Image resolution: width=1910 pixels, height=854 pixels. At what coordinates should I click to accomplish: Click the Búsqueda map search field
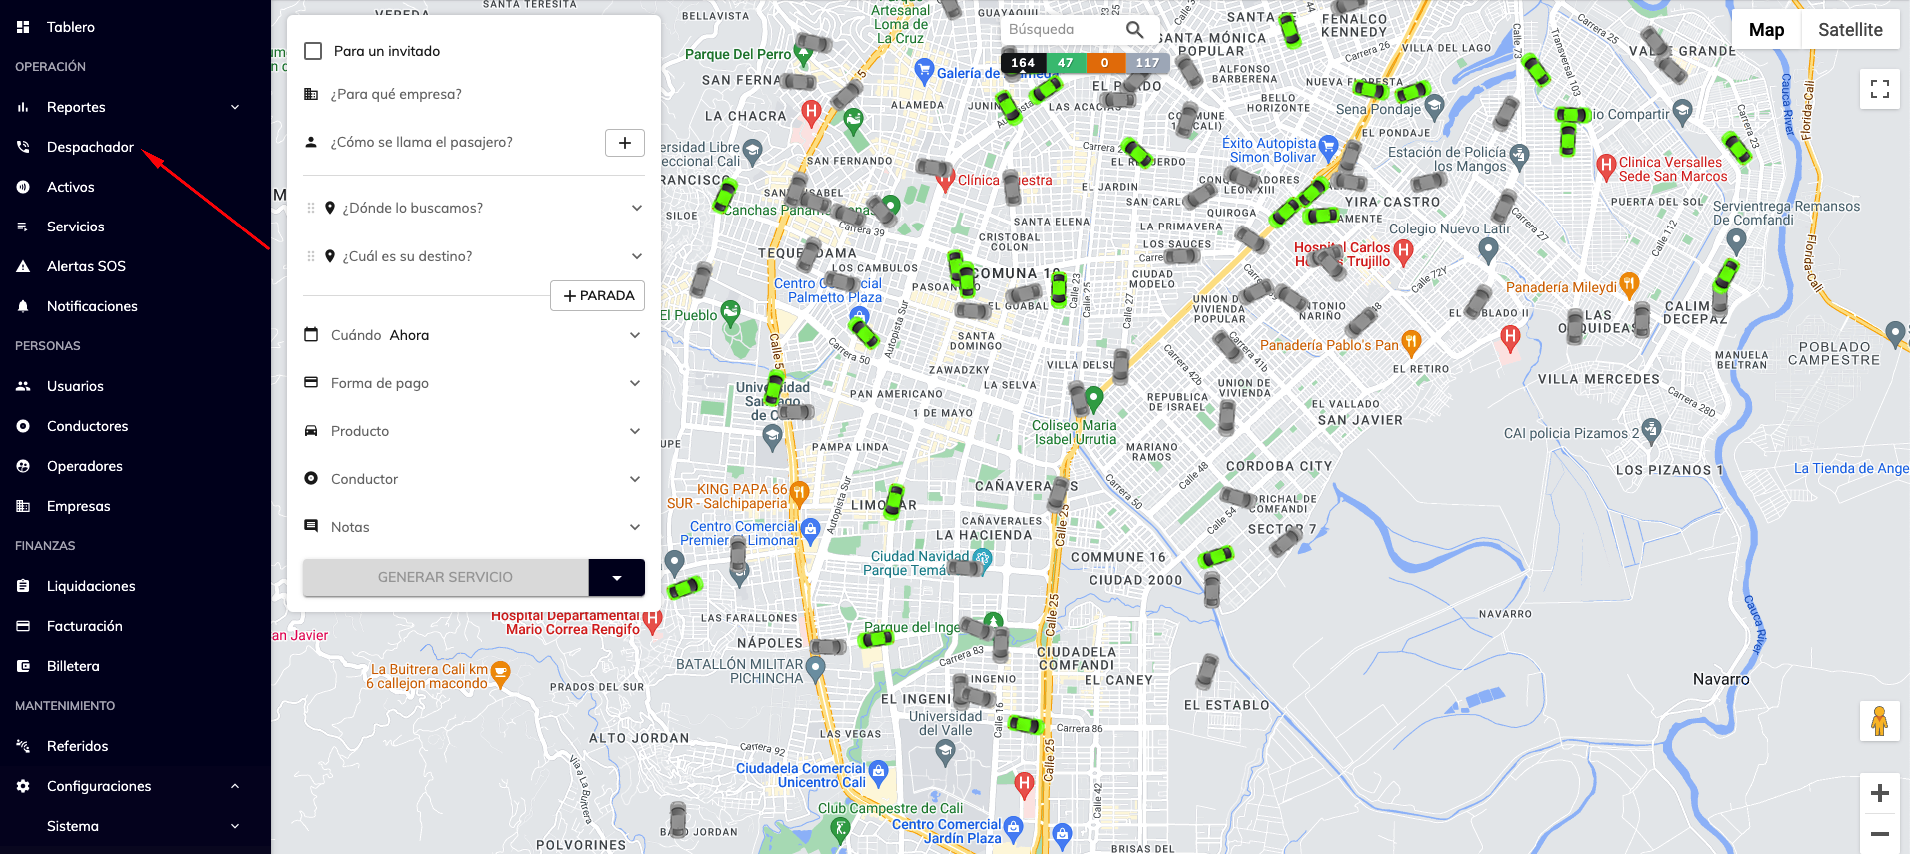point(1062,30)
